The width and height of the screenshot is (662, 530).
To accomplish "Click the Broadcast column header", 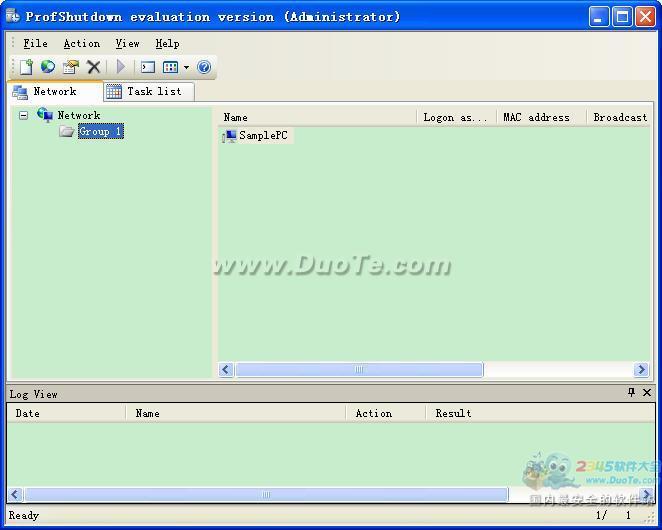I will tap(619, 117).
